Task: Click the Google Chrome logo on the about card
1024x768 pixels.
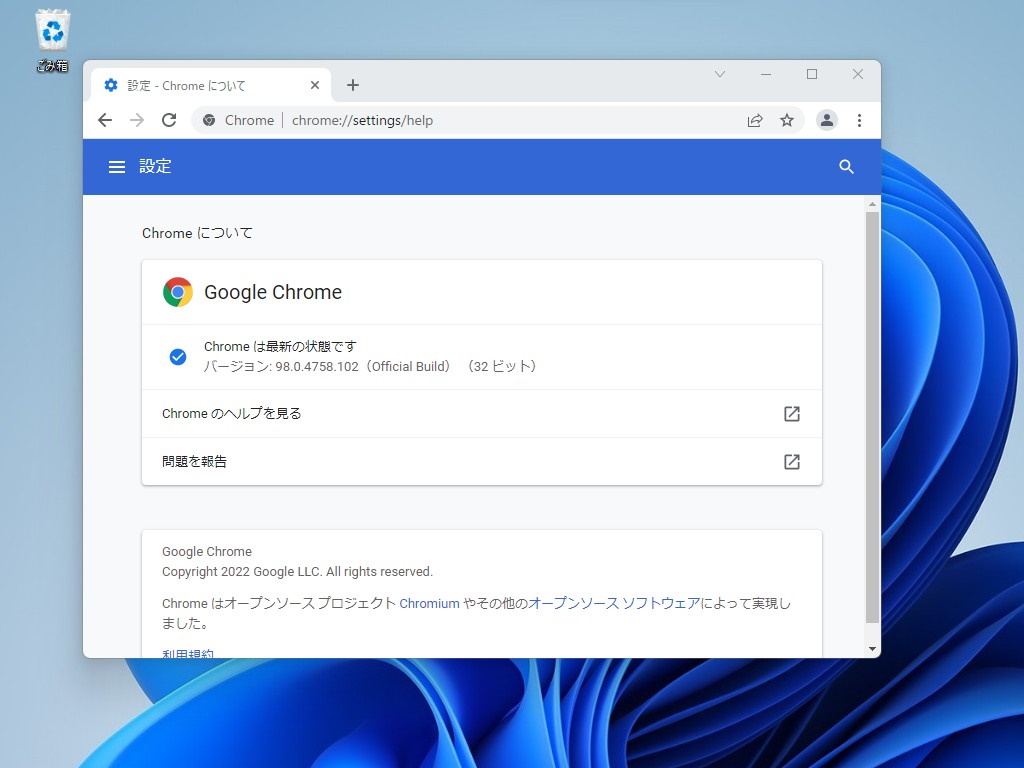Action: point(177,292)
